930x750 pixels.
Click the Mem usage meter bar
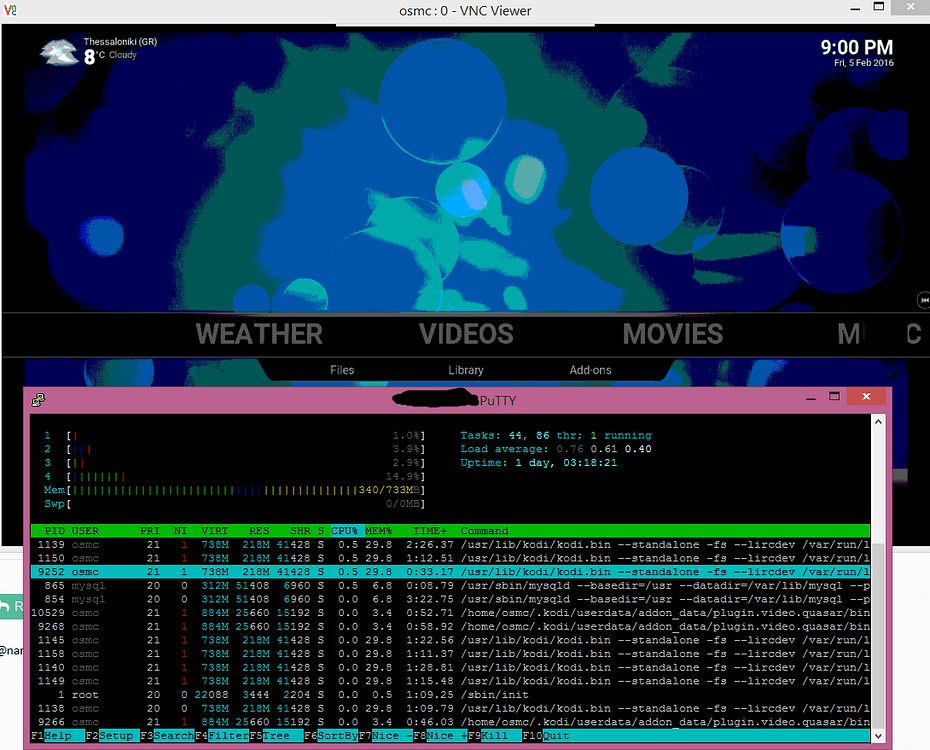coord(234,490)
